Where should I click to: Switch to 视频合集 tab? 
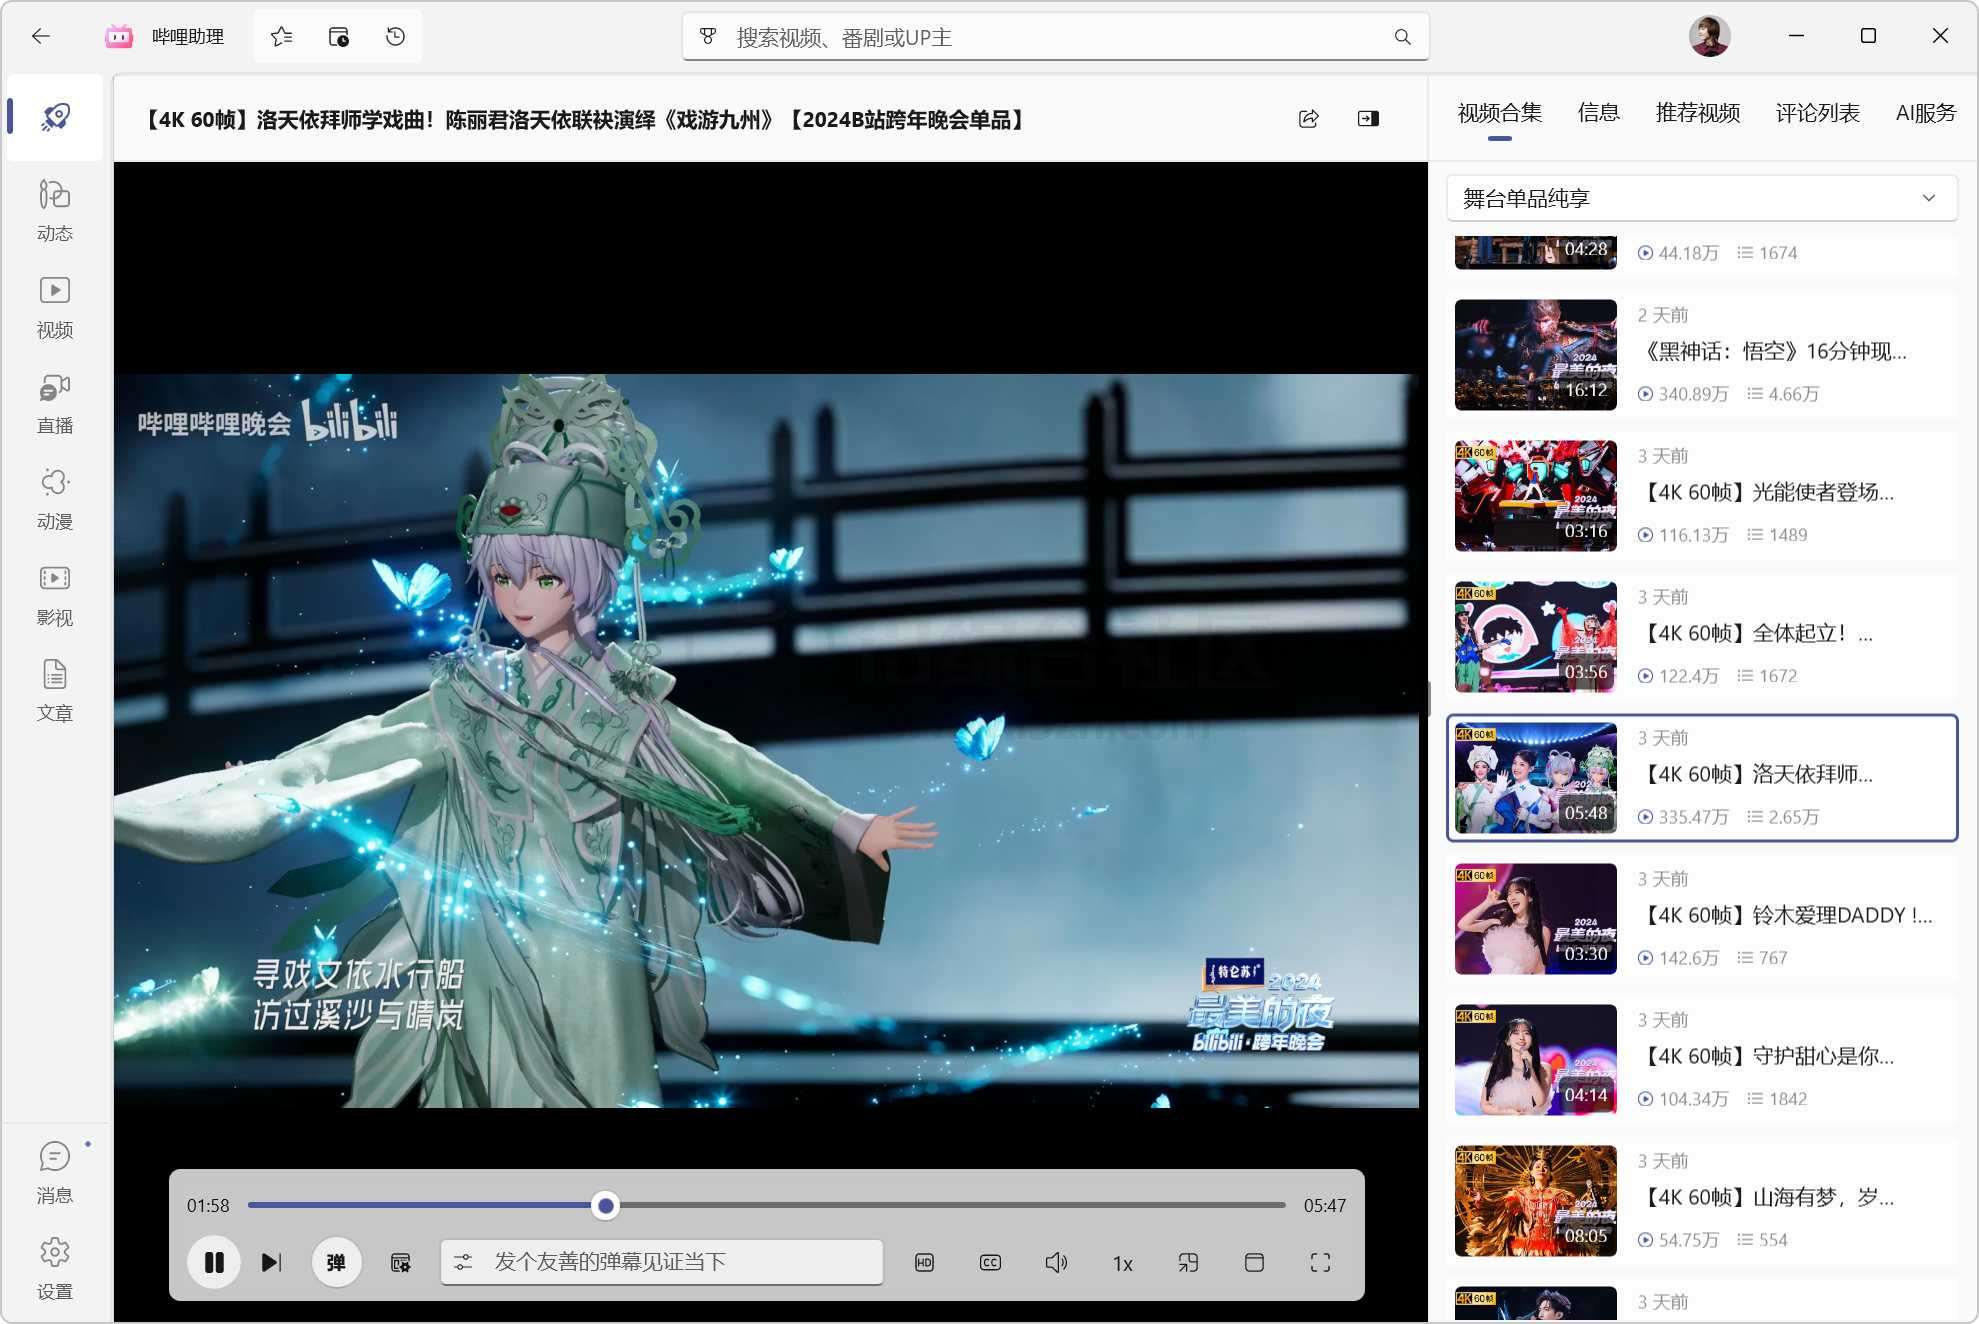tap(1499, 113)
